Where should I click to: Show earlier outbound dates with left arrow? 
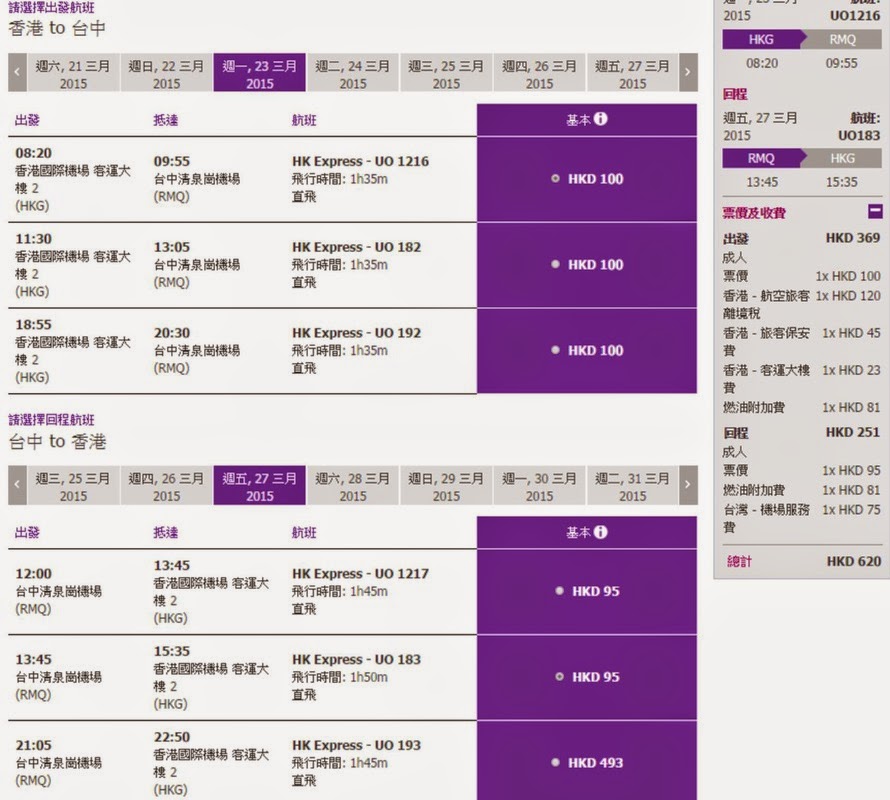pos(17,73)
